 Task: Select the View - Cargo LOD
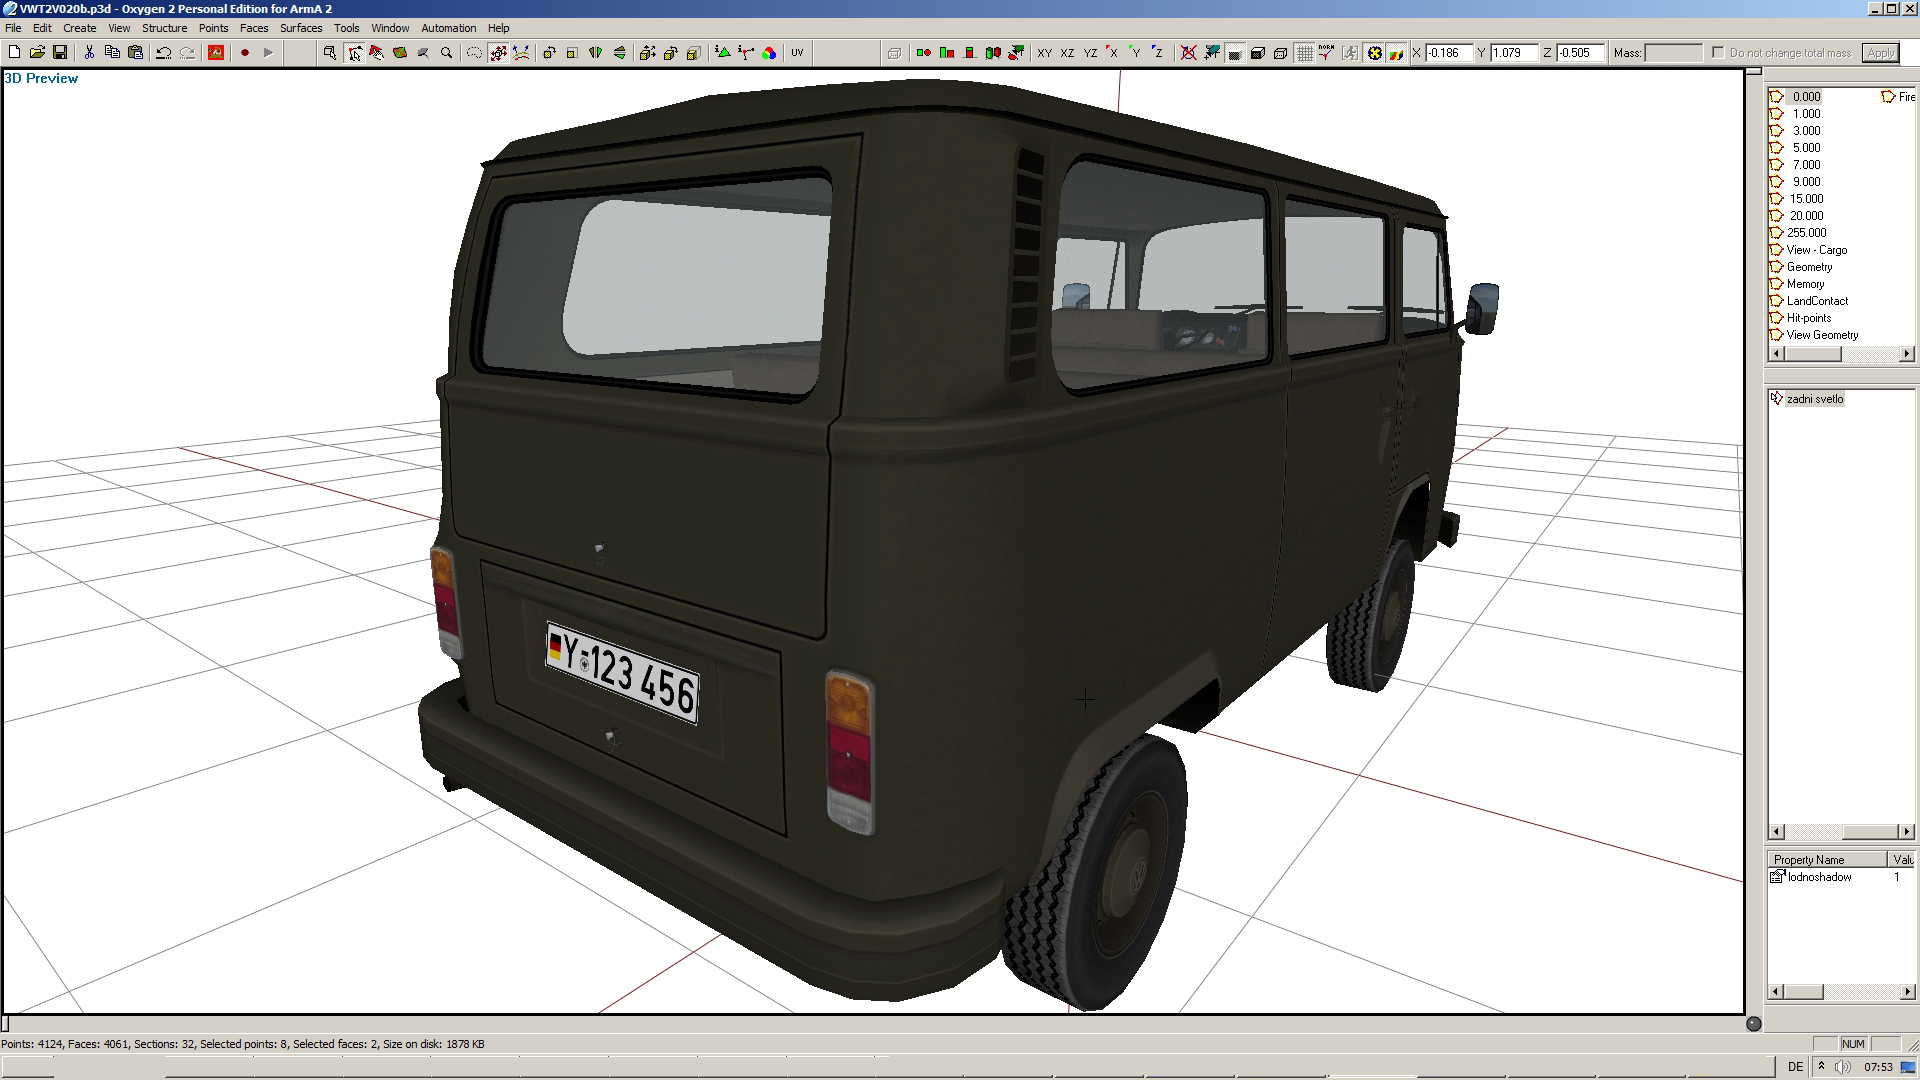[x=1816, y=250]
